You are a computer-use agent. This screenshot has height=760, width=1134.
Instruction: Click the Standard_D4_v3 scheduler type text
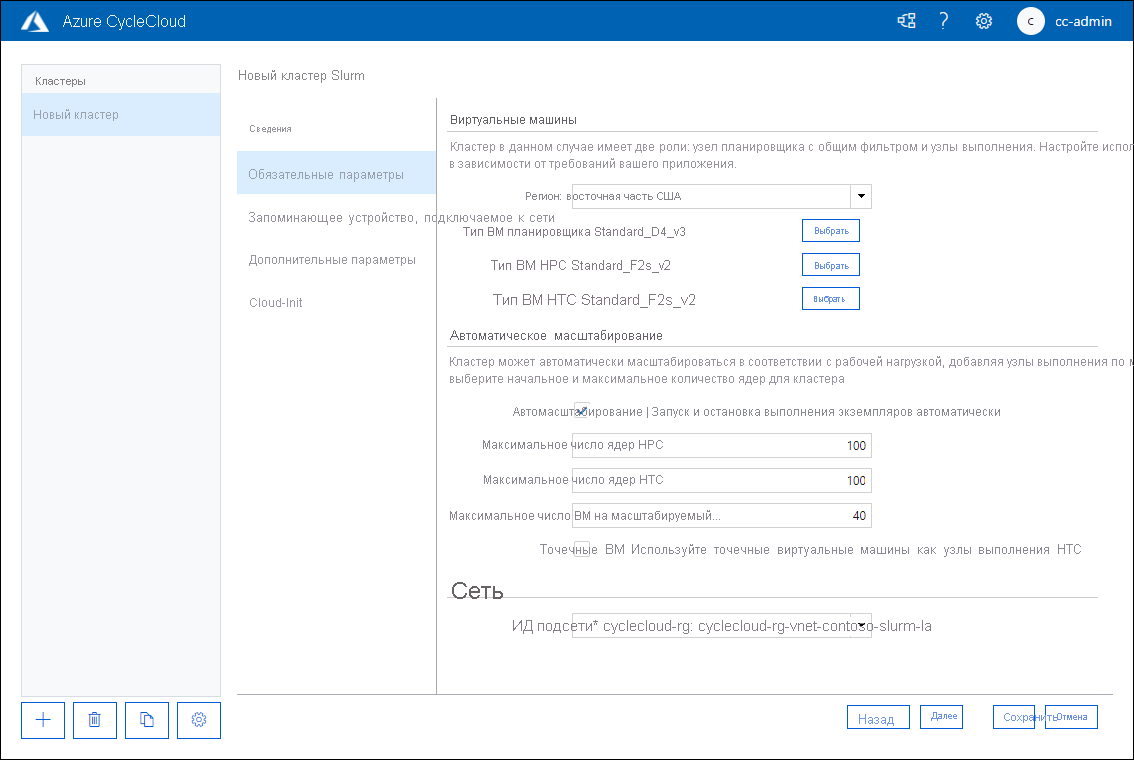(639, 231)
